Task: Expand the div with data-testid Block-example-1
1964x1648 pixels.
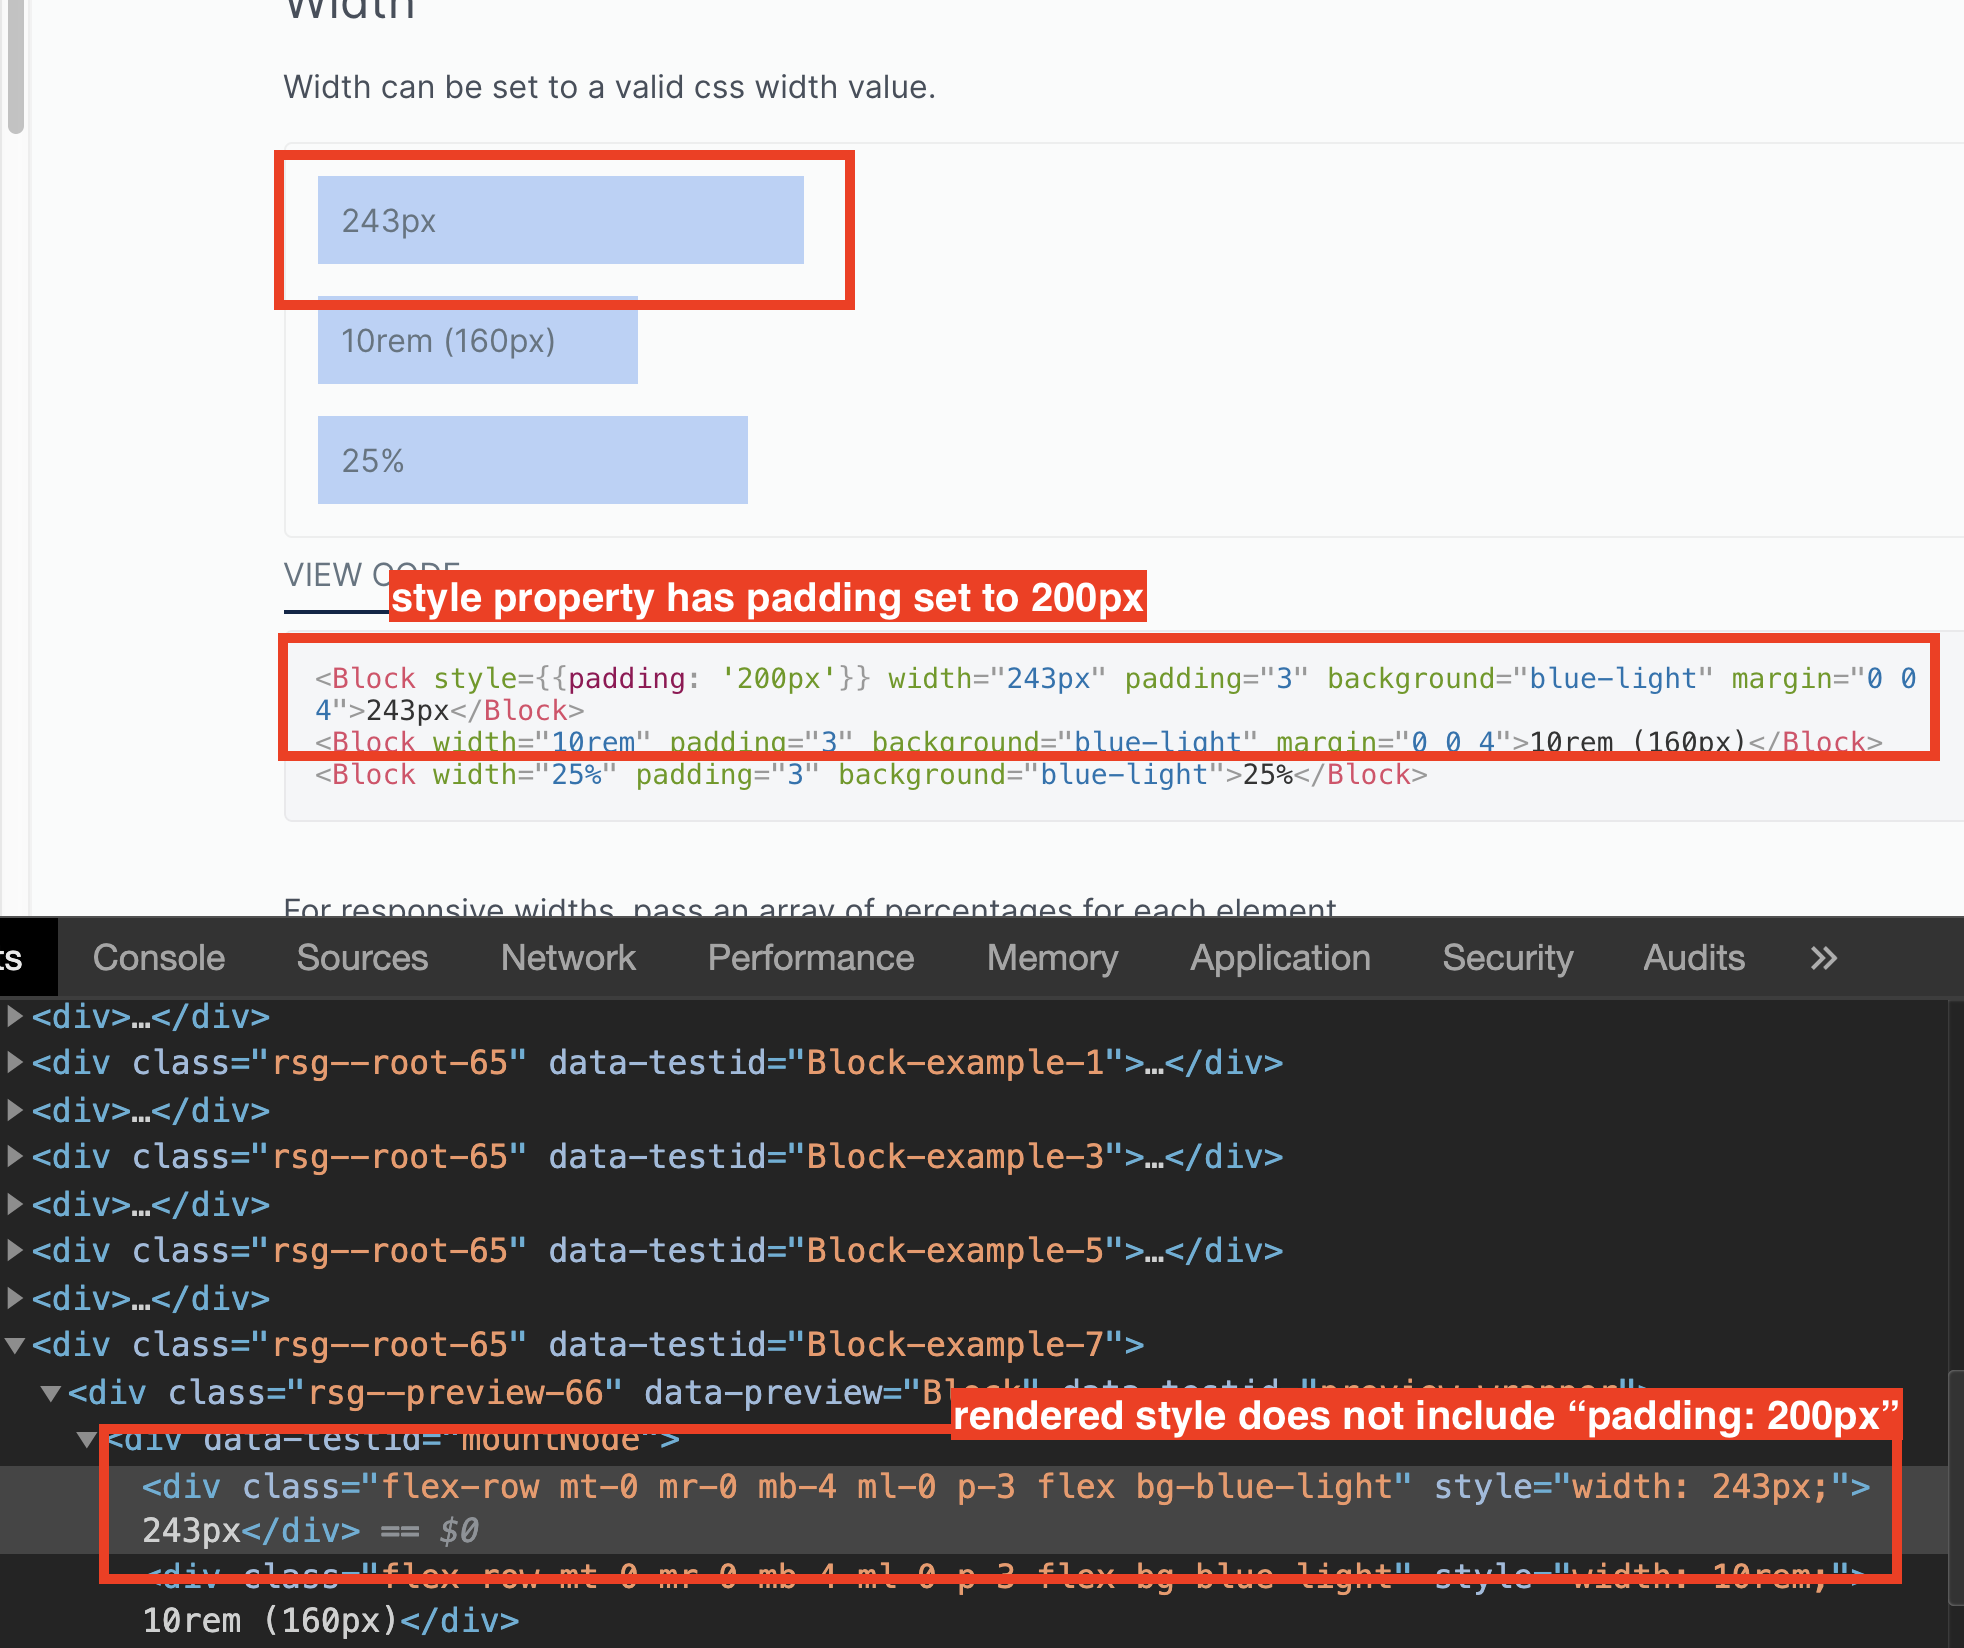Action: (x=15, y=1062)
